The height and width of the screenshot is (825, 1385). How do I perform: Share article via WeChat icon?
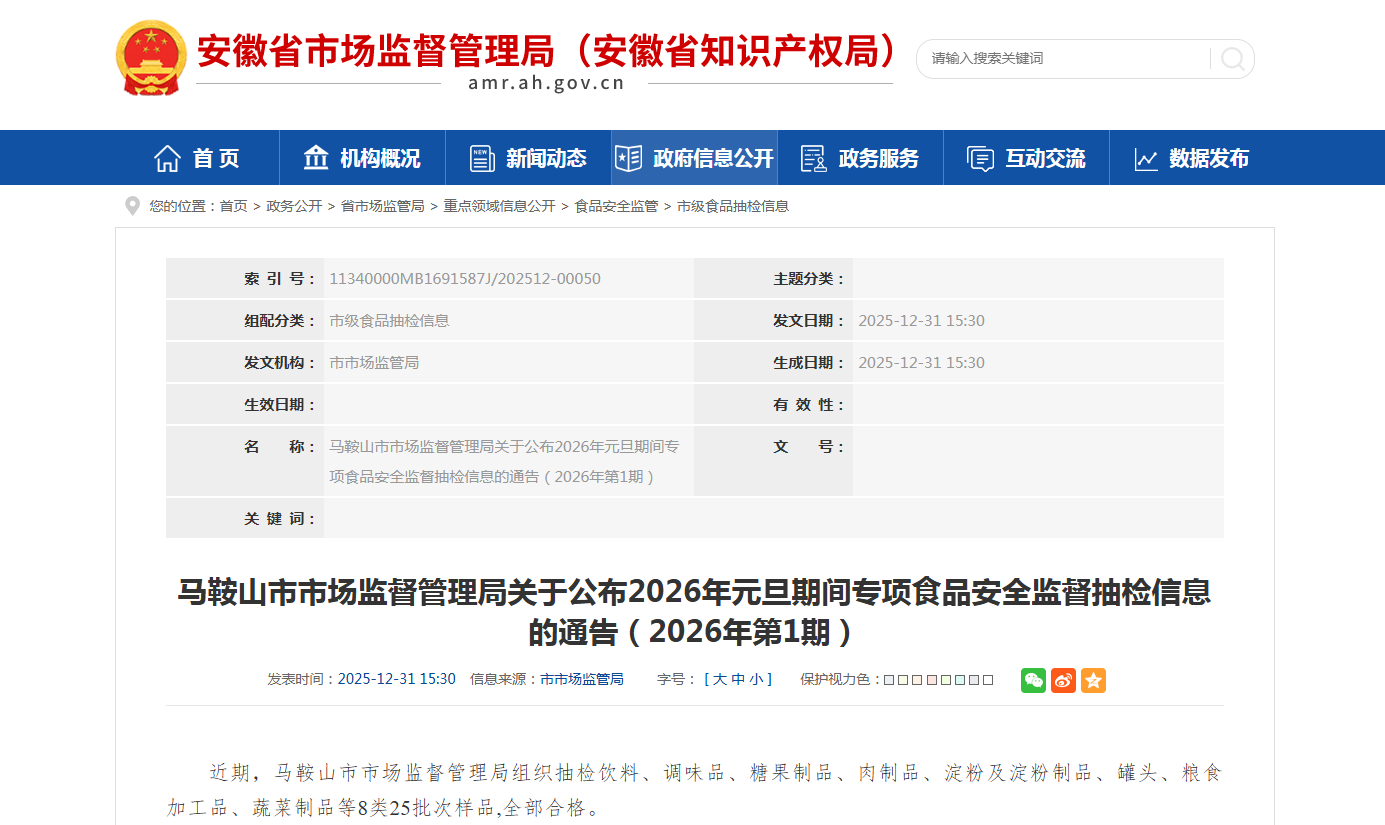(x=1033, y=680)
